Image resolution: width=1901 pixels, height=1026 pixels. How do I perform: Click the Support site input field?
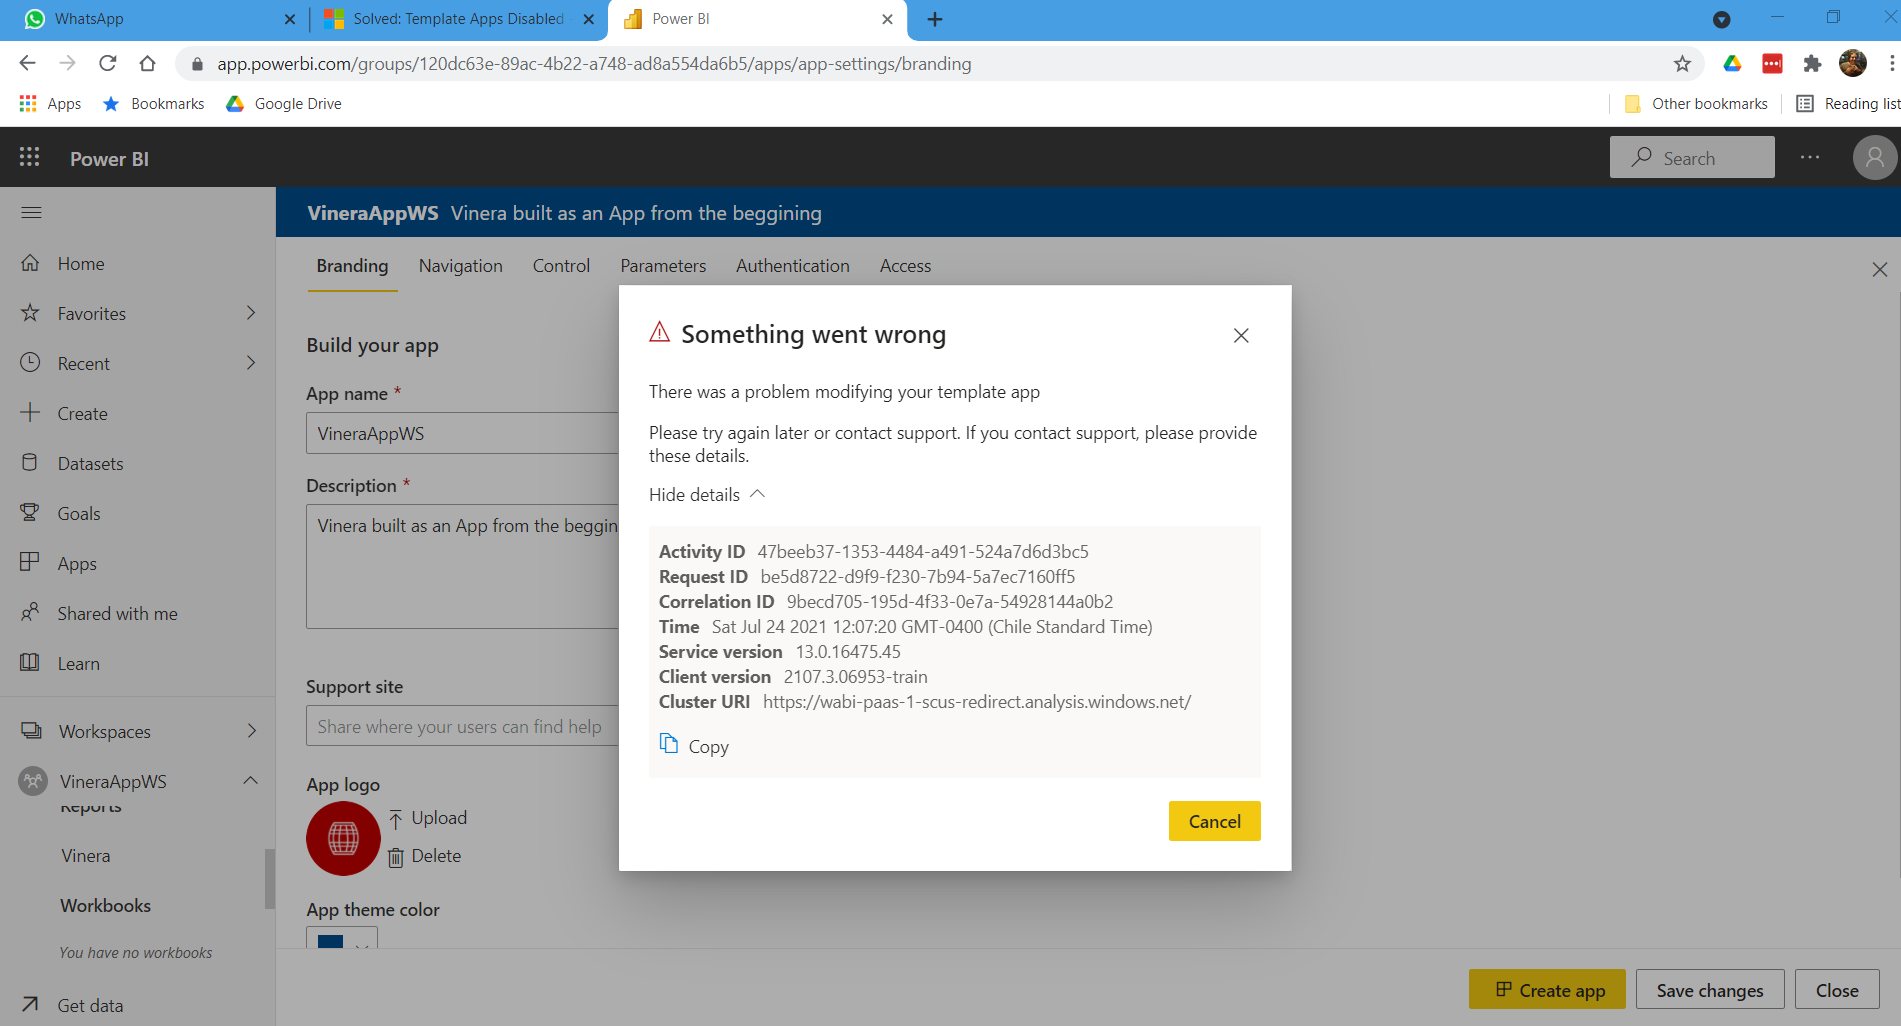[462, 726]
